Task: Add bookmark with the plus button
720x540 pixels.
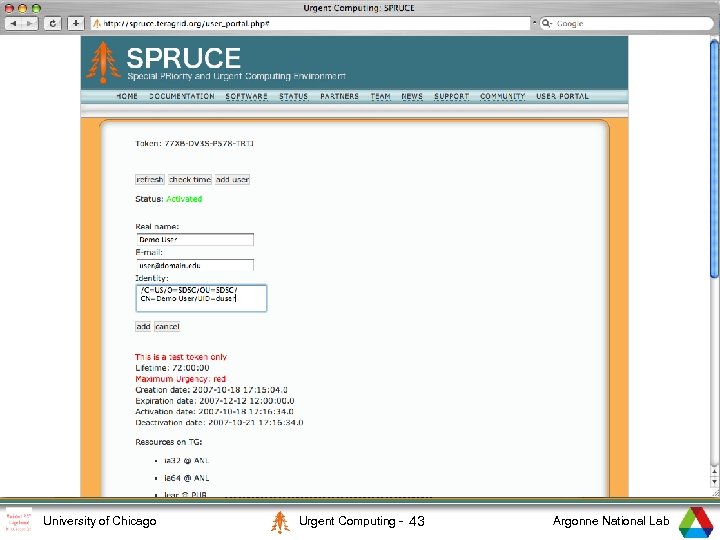Action: [x=75, y=23]
